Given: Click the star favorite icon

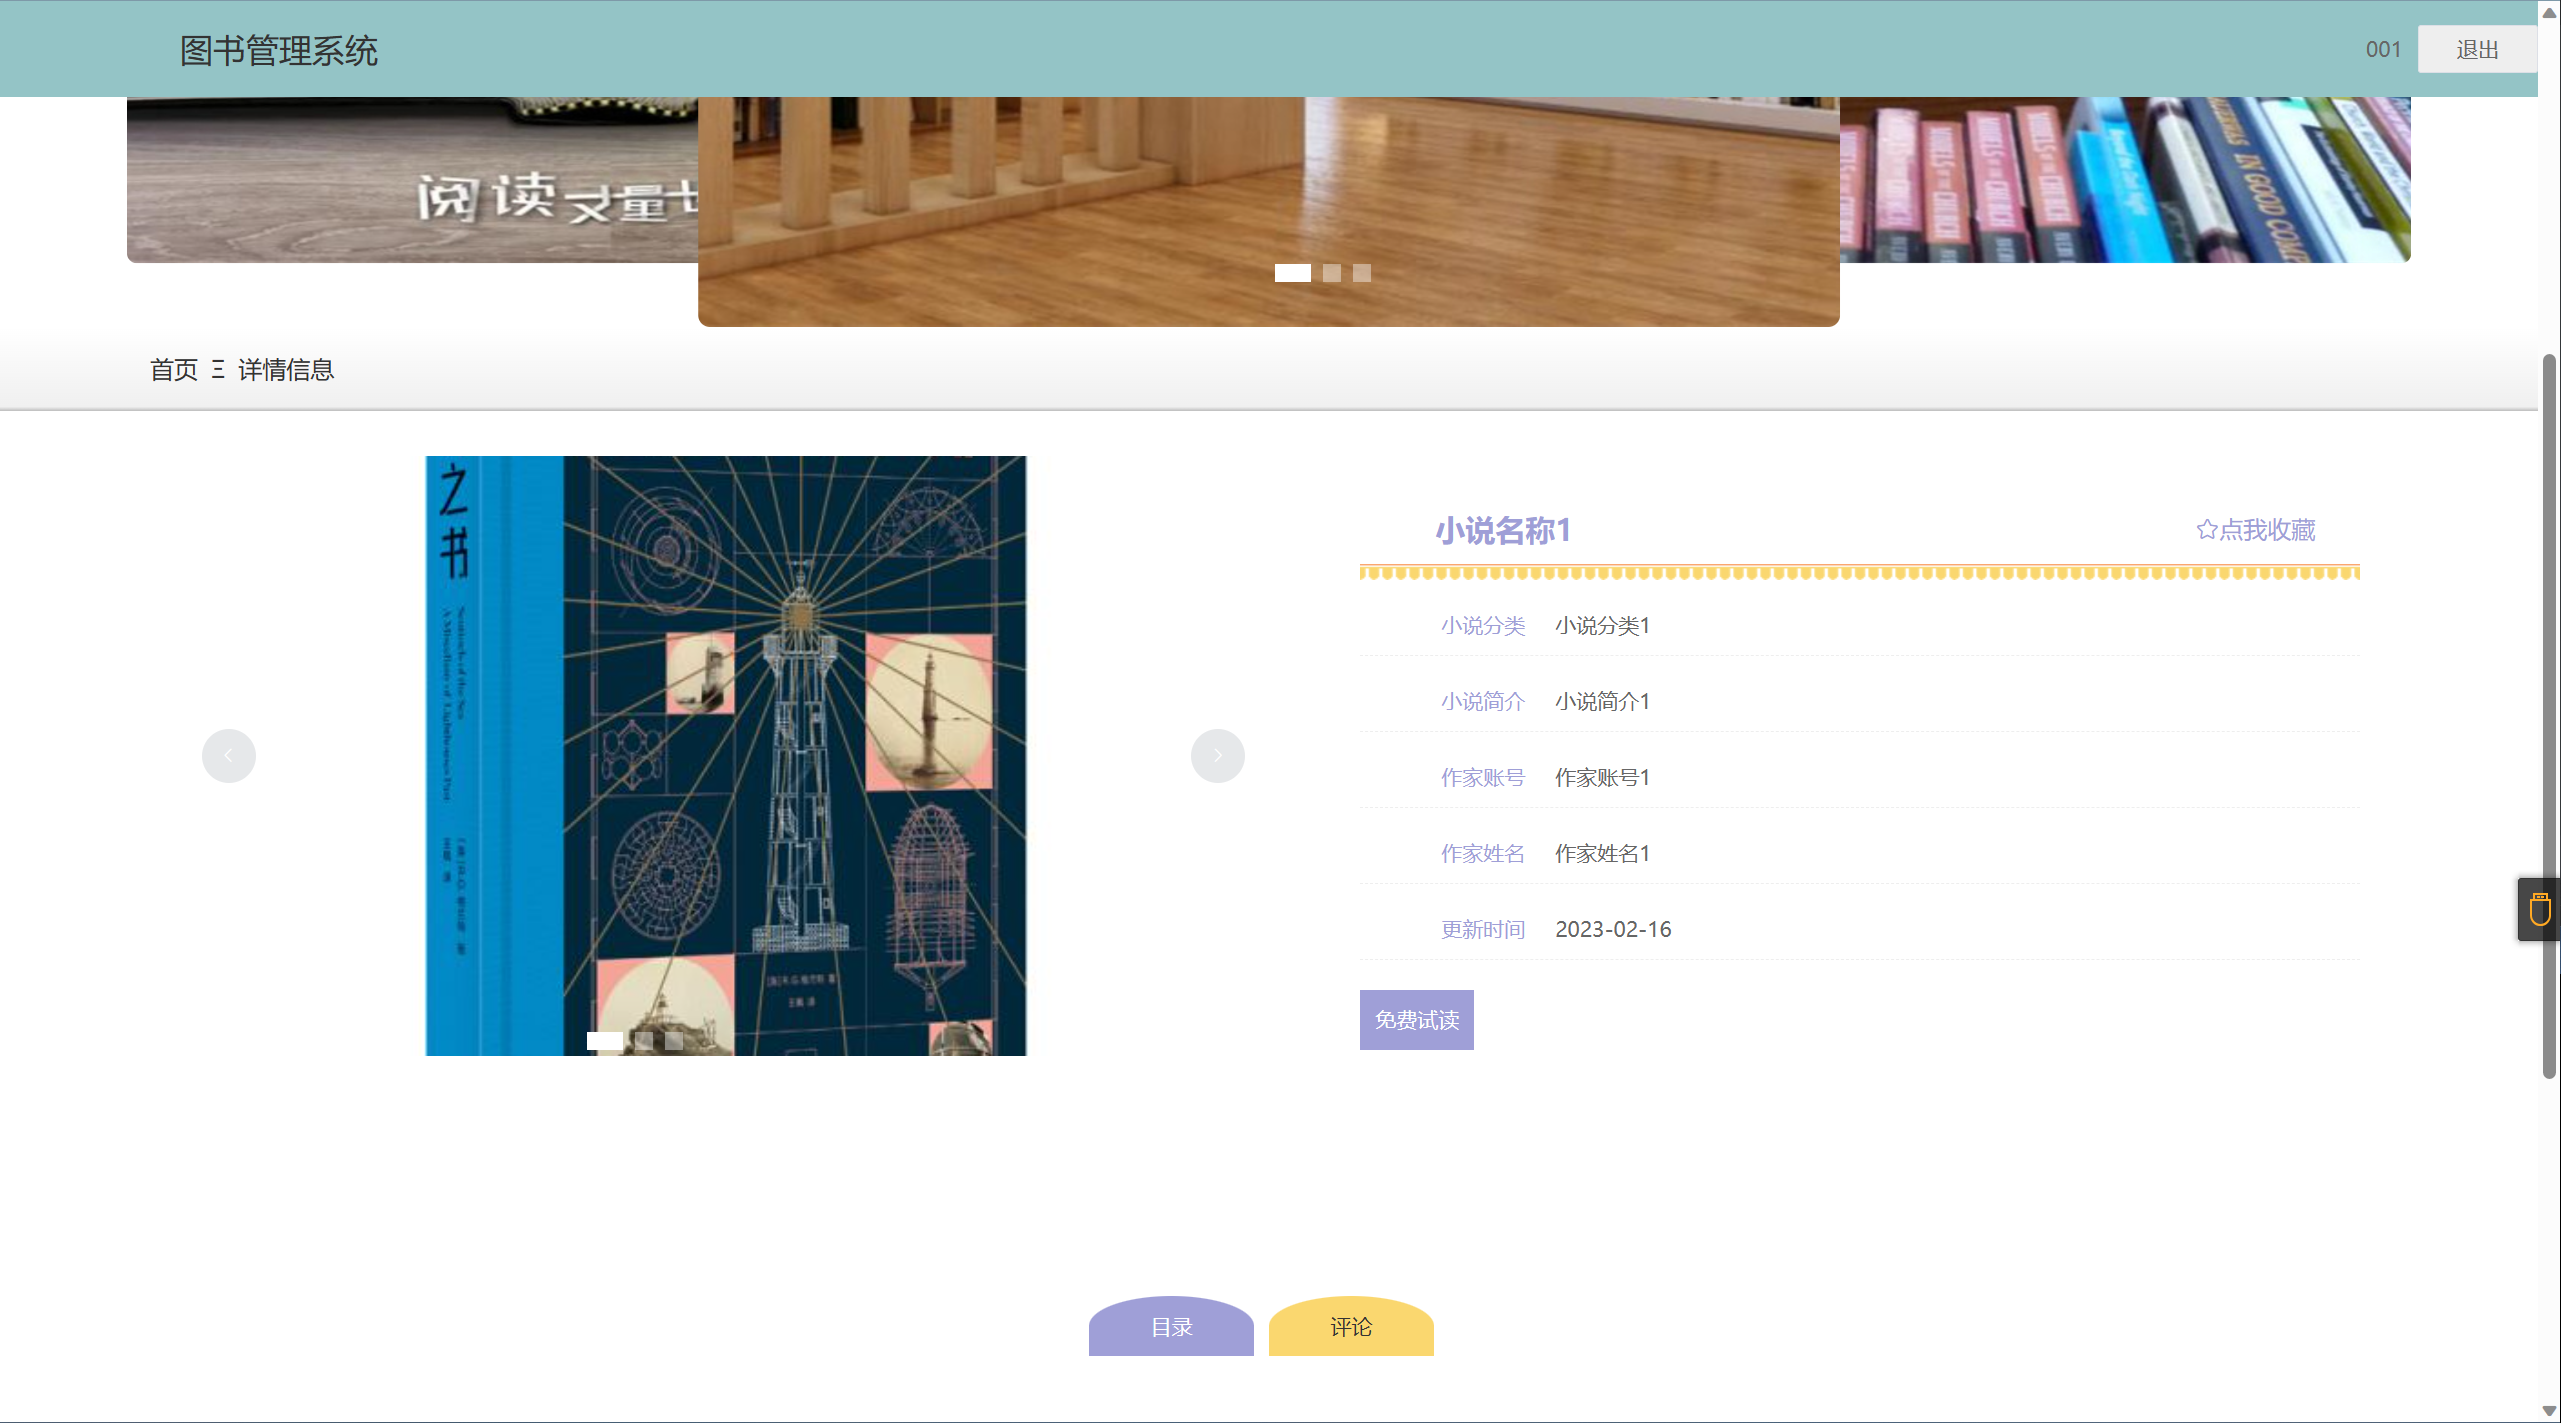Looking at the screenshot, I should (2206, 530).
